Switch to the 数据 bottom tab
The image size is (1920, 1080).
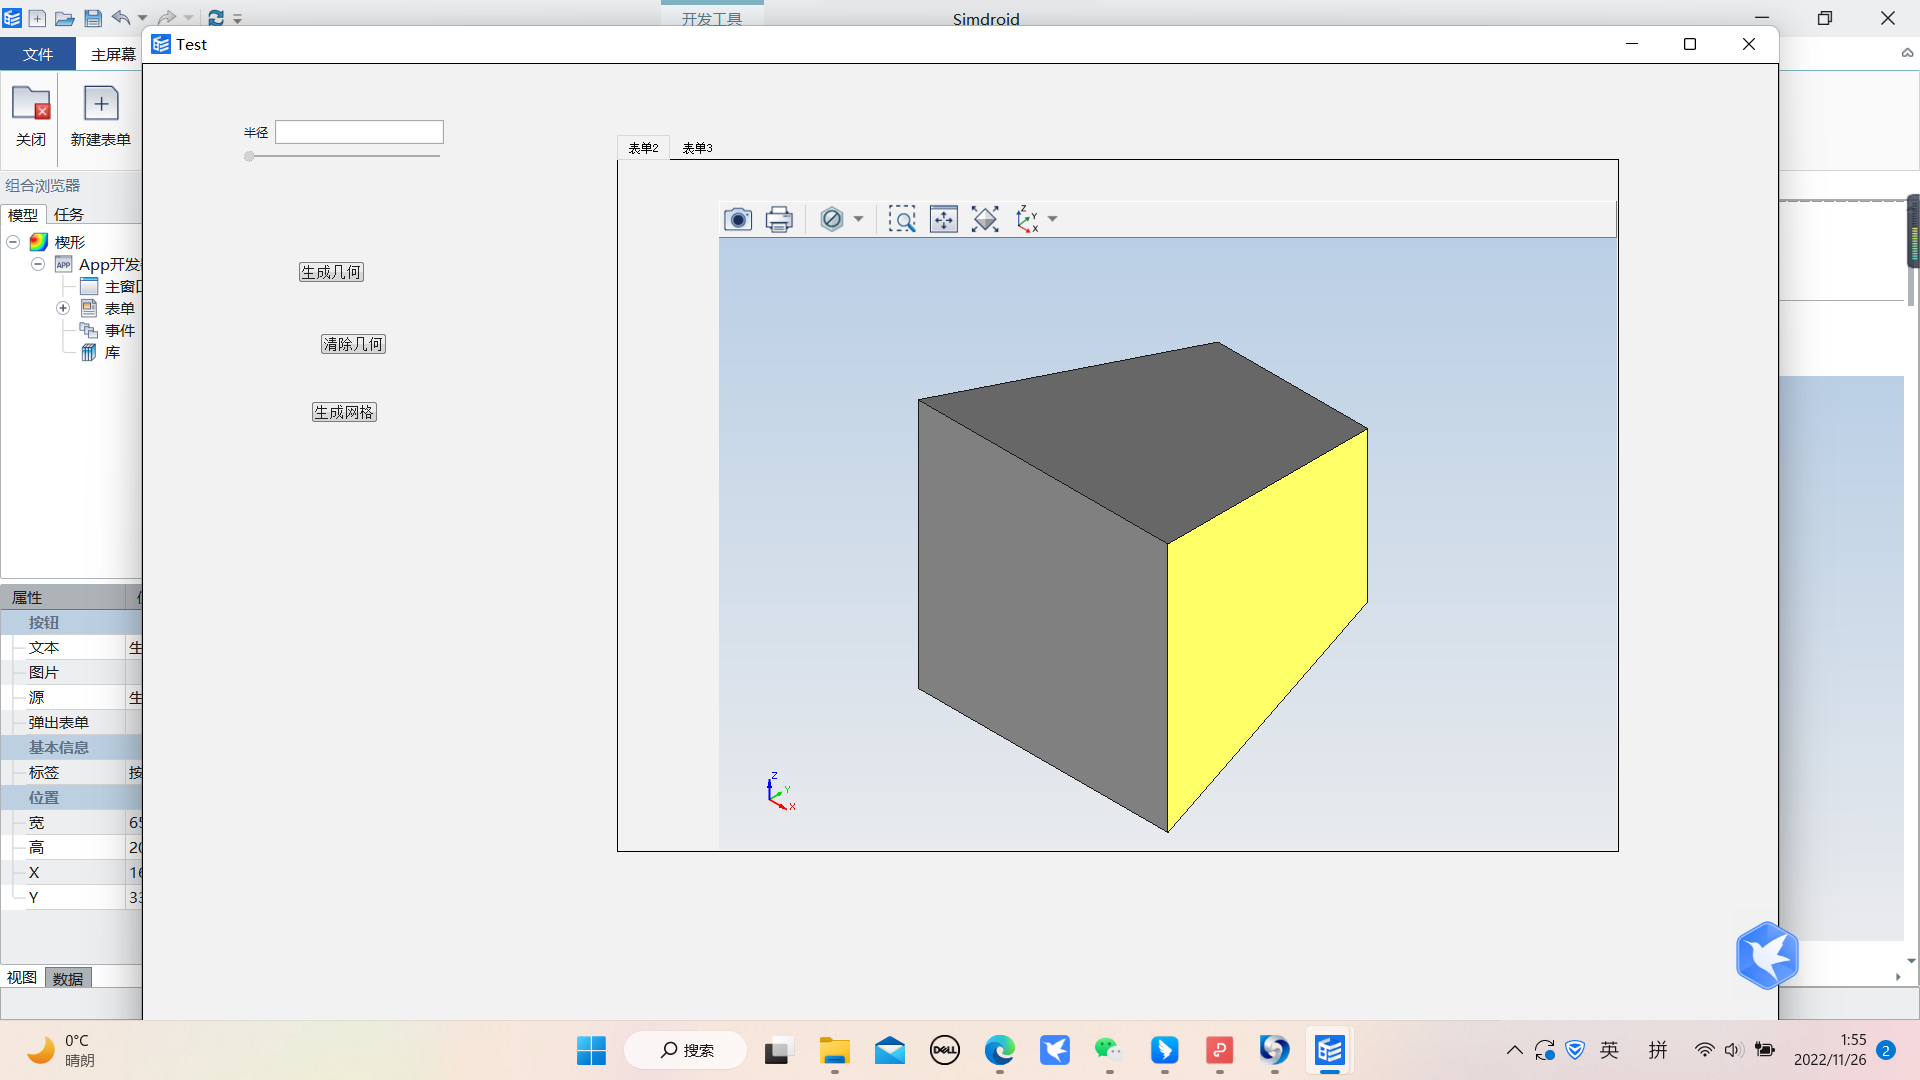pyautogui.click(x=68, y=978)
